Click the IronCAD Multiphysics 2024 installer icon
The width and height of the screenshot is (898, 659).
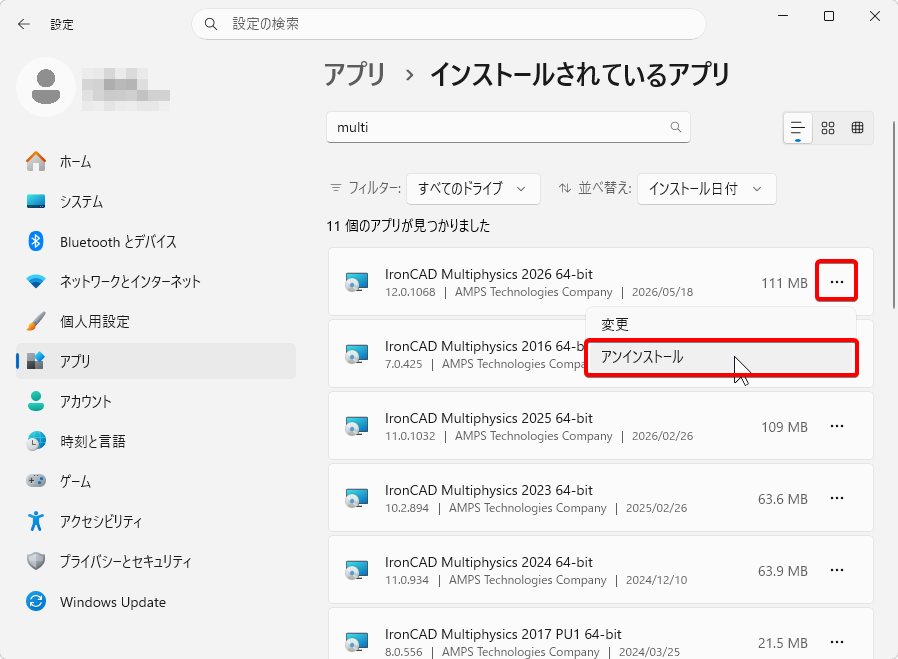356,571
